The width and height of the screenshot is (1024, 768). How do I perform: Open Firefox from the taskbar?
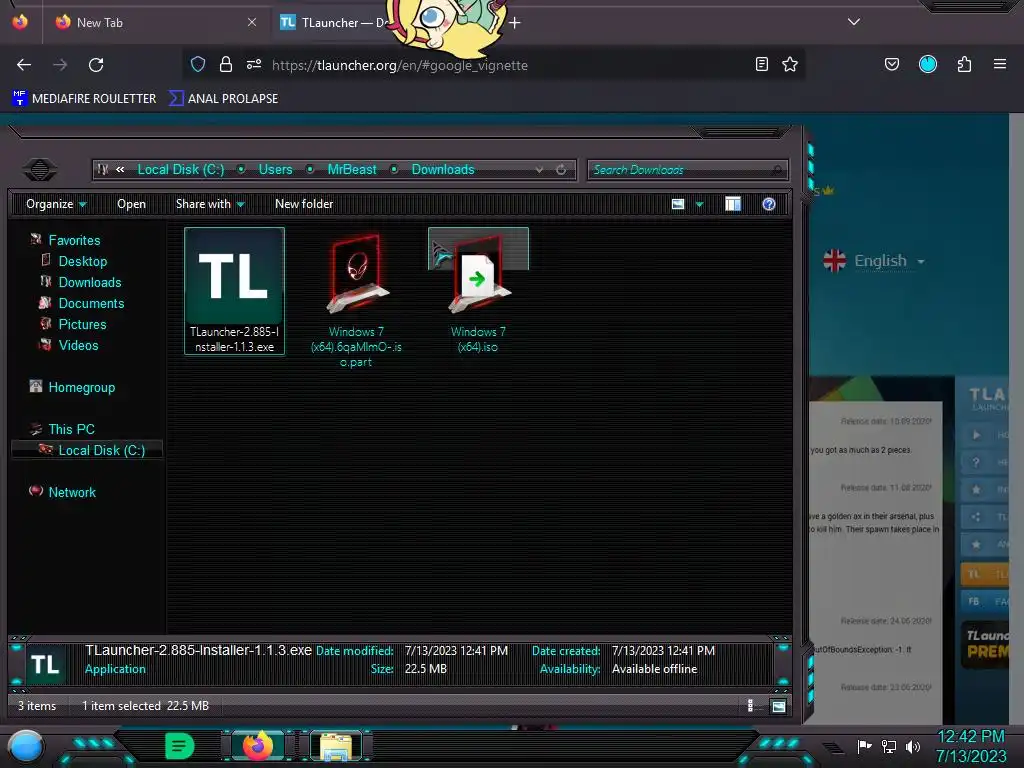(258, 746)
